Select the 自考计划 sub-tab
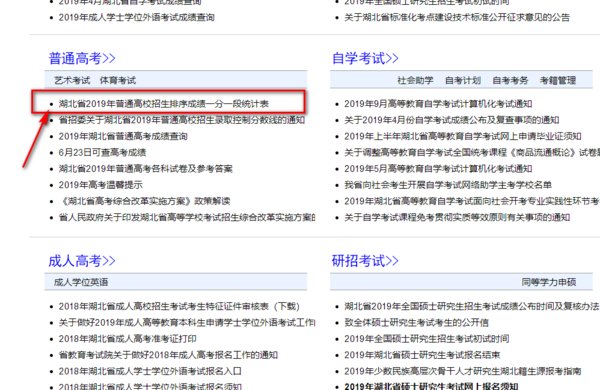600x390 pixels. [x=463, y=80]
